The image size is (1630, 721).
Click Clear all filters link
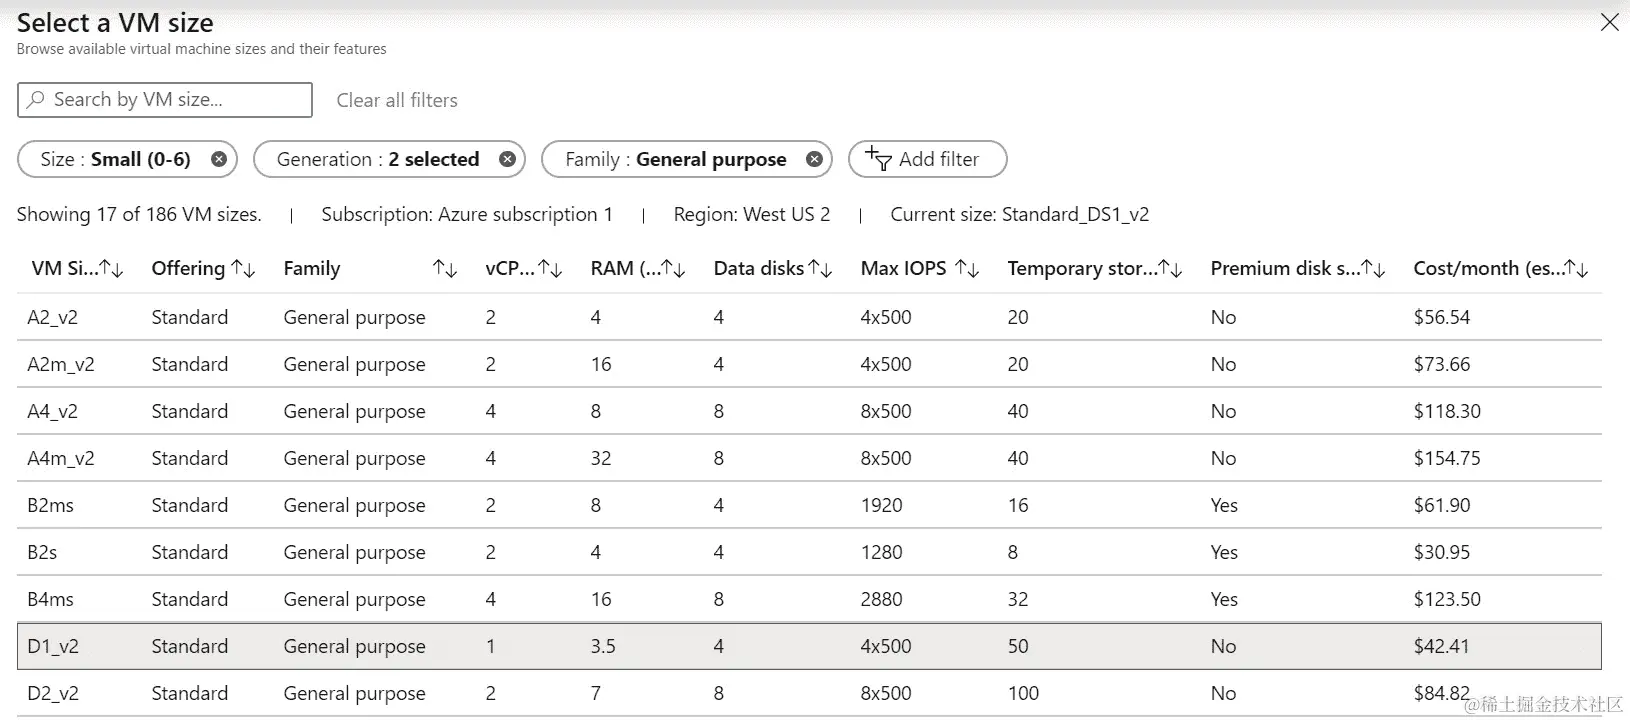[397, 100]
